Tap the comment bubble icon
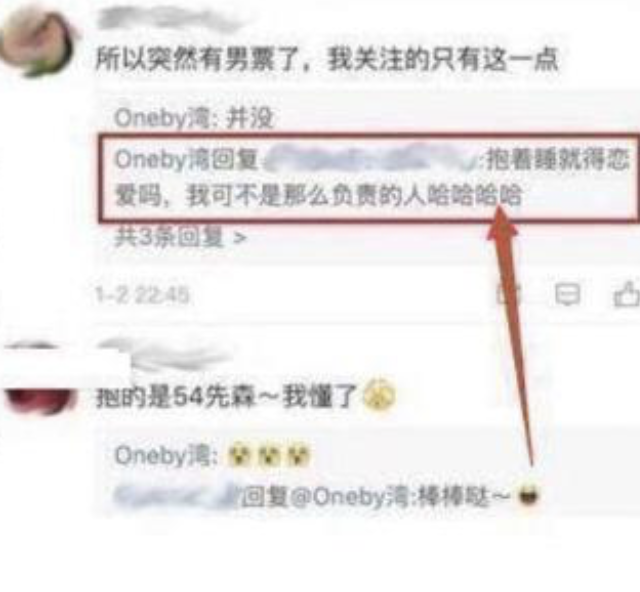Viewport: 640px width, 592px height. pyautogui.click(x=567, y=294)
